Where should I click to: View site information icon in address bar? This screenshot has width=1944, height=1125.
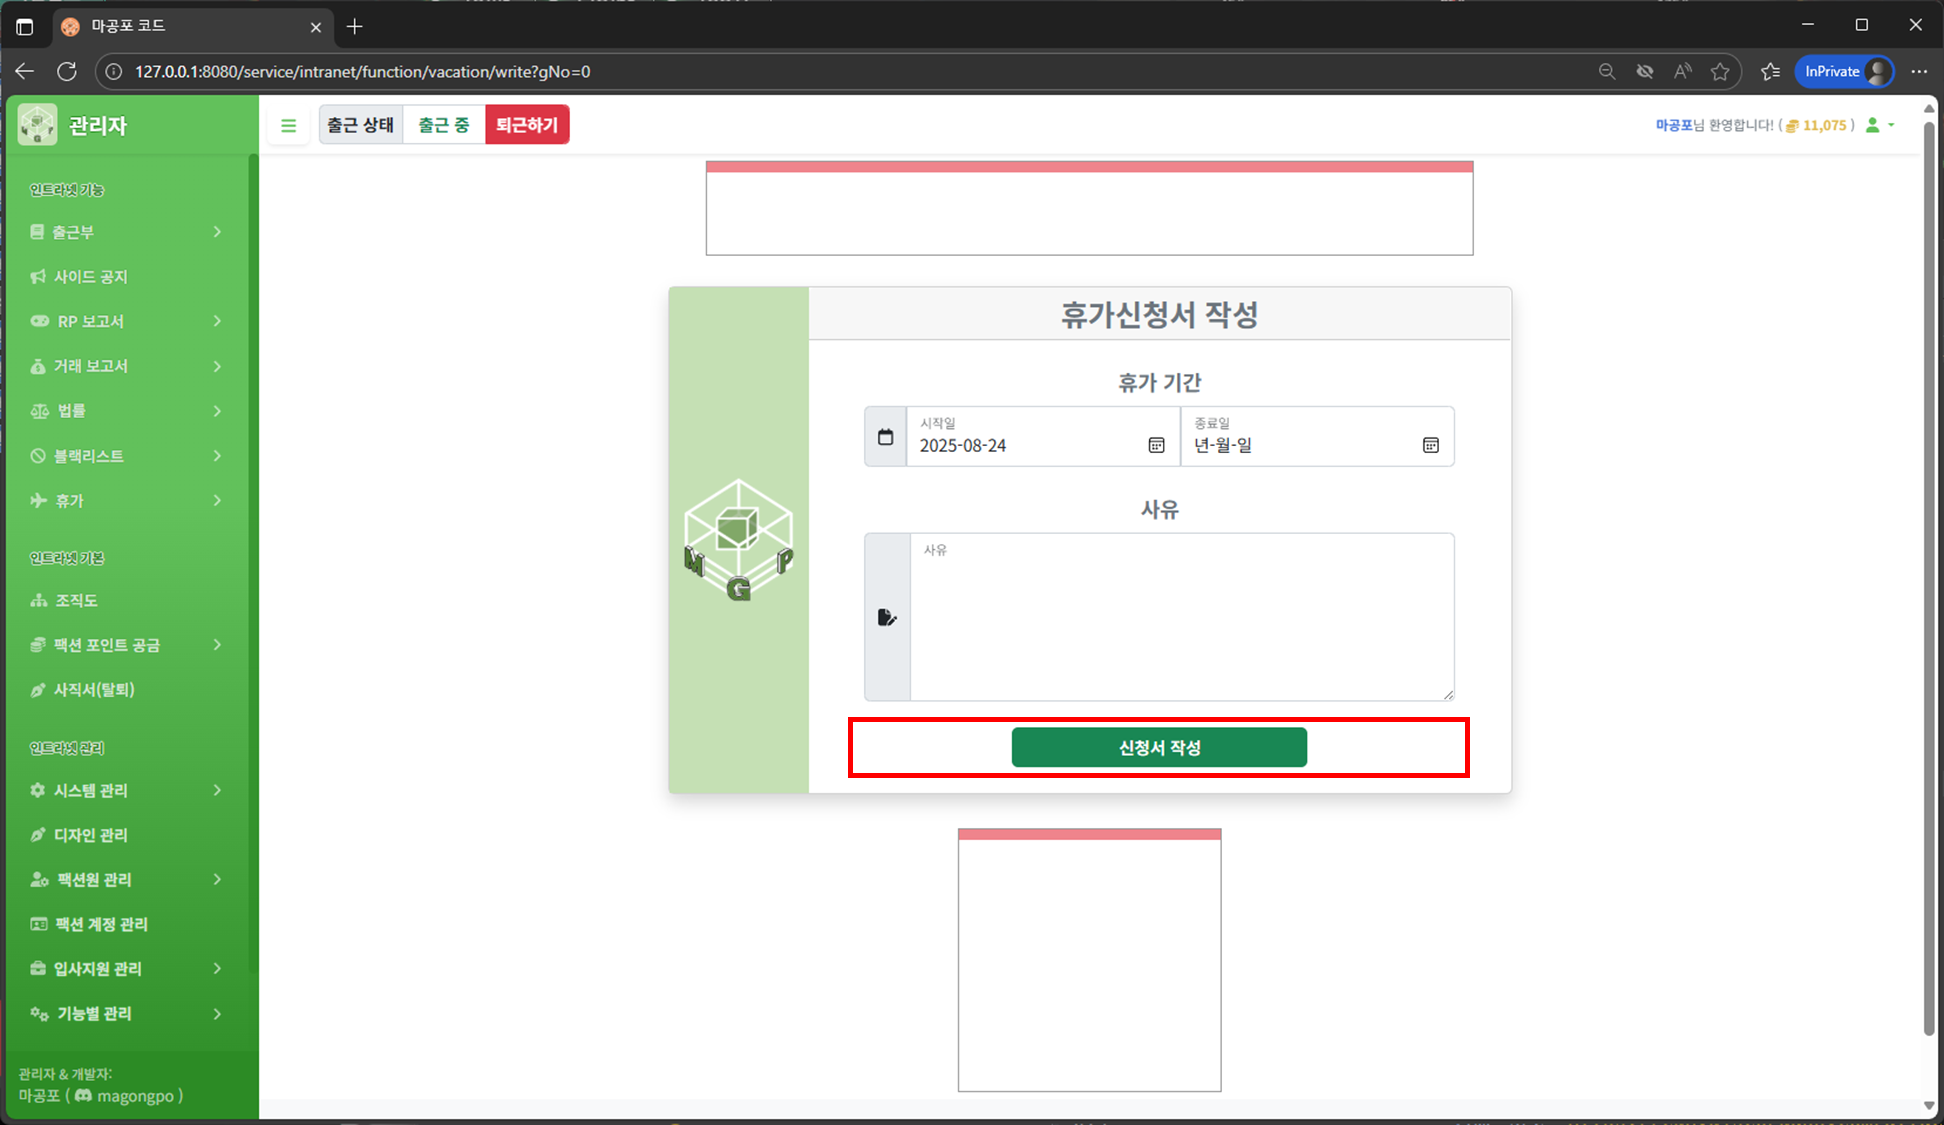(x=114, y=72)
